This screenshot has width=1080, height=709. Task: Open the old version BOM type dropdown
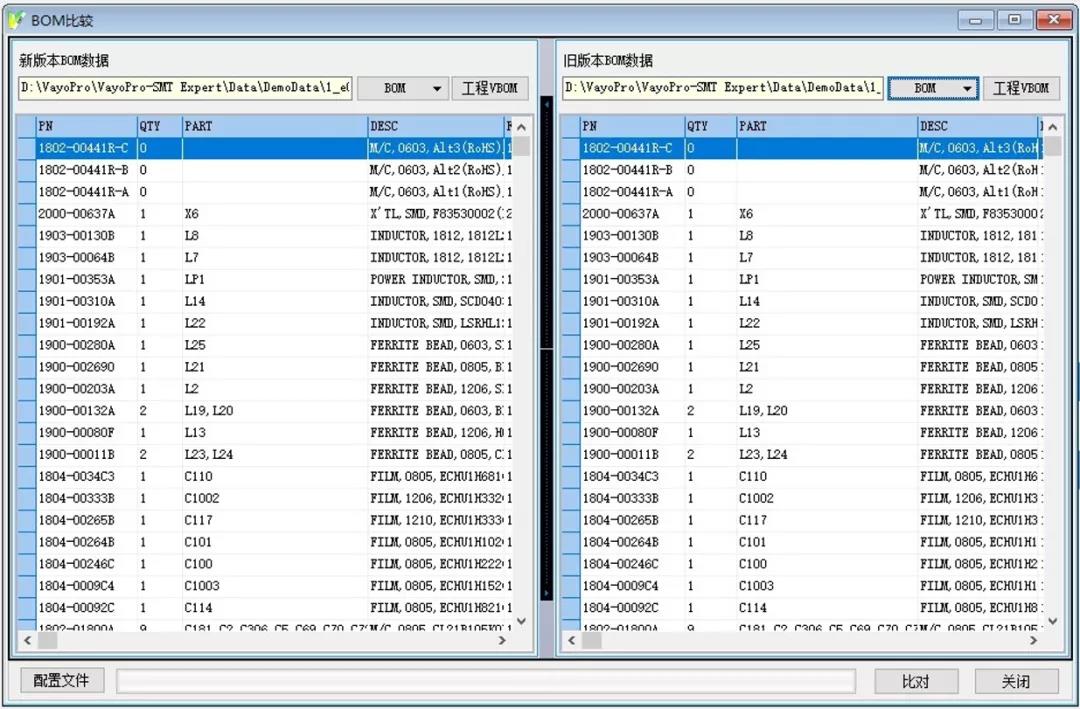(967, 89)
